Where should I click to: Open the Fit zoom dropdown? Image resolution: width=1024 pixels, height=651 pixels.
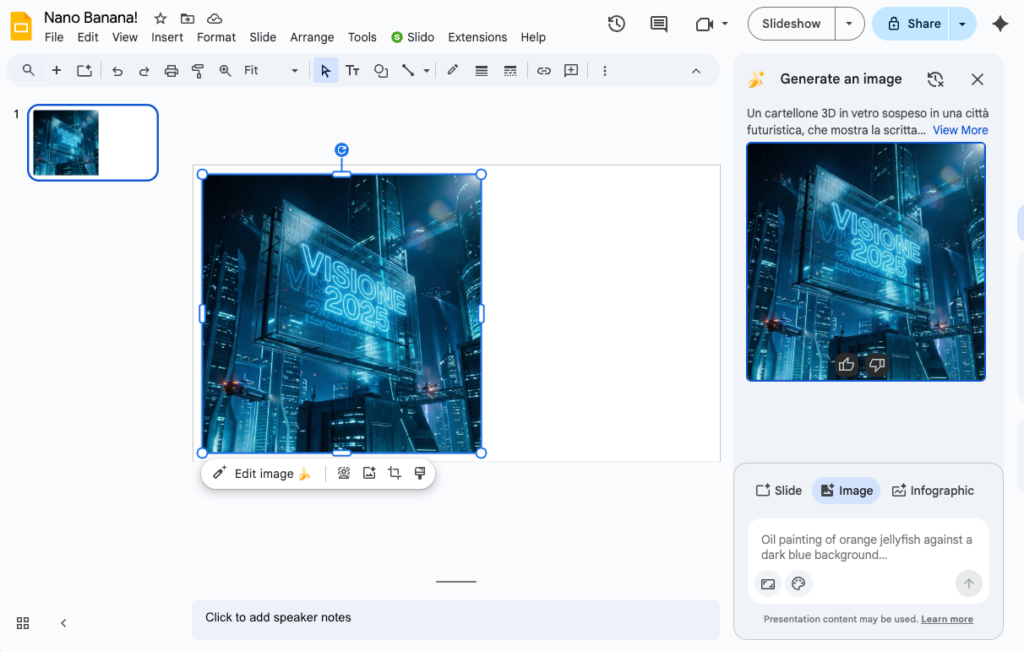pos(271,71)
